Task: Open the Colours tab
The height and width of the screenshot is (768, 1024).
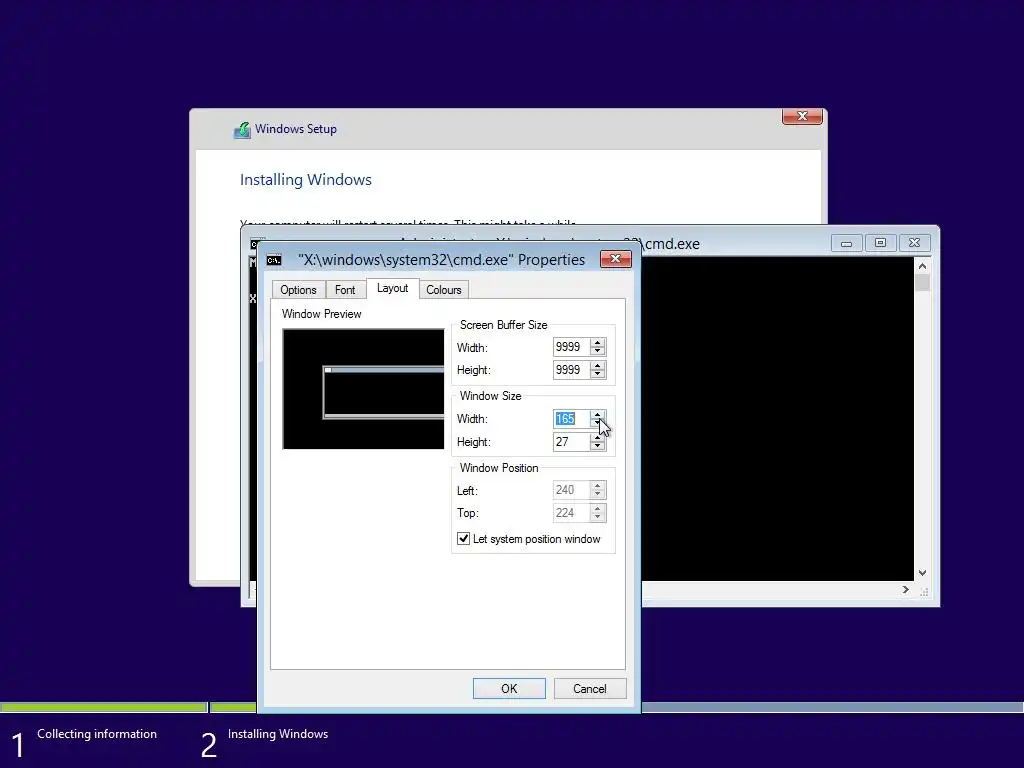Action: pyautogui.click(x=443, y=290)
